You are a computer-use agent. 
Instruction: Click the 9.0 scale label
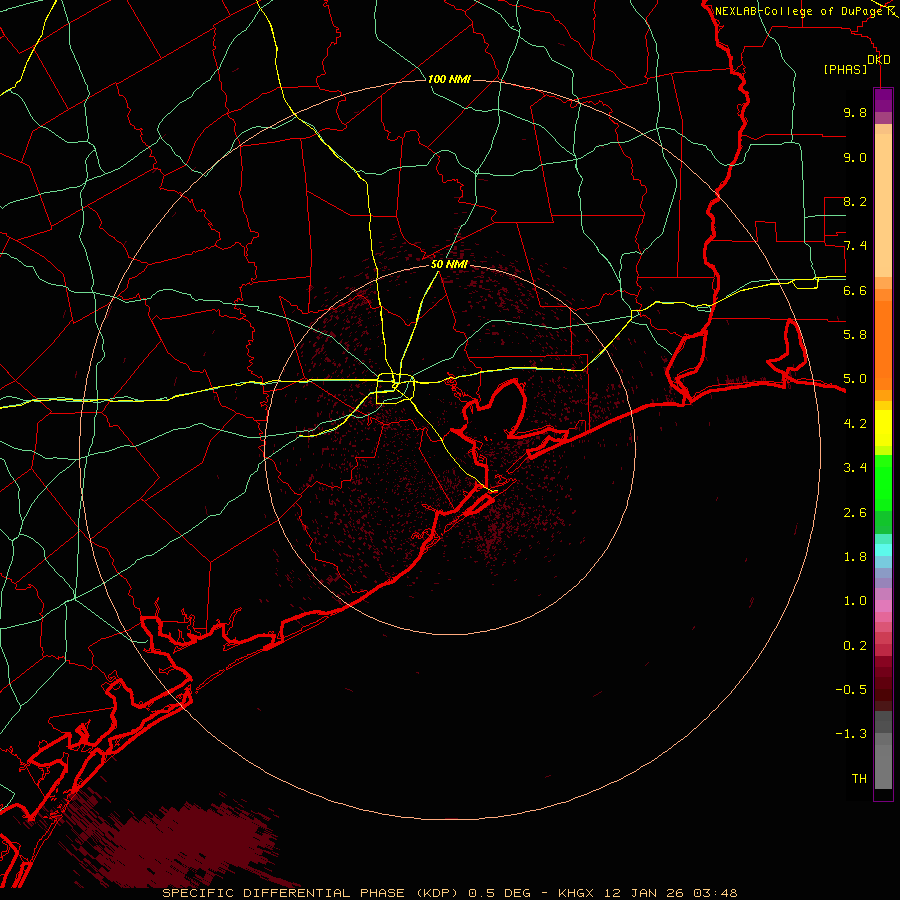[x=855, y=157]
